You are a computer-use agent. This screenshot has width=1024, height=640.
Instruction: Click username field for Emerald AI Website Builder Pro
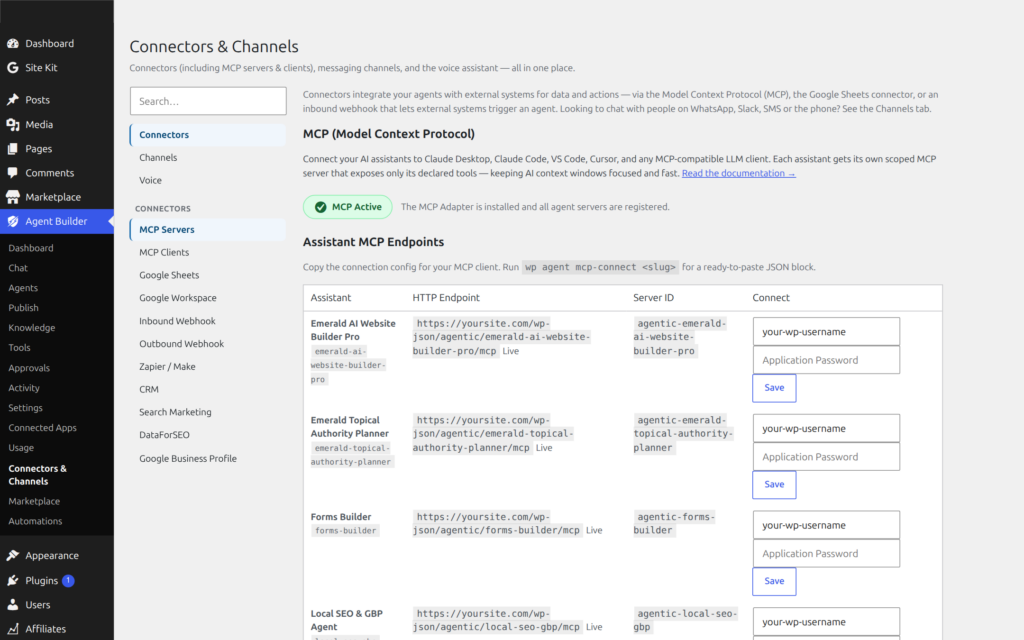point(826,332)
